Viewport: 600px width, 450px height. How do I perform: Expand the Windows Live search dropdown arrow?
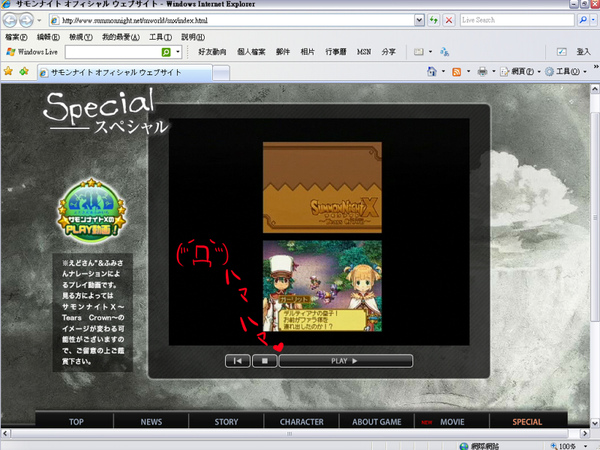[178, 52]
